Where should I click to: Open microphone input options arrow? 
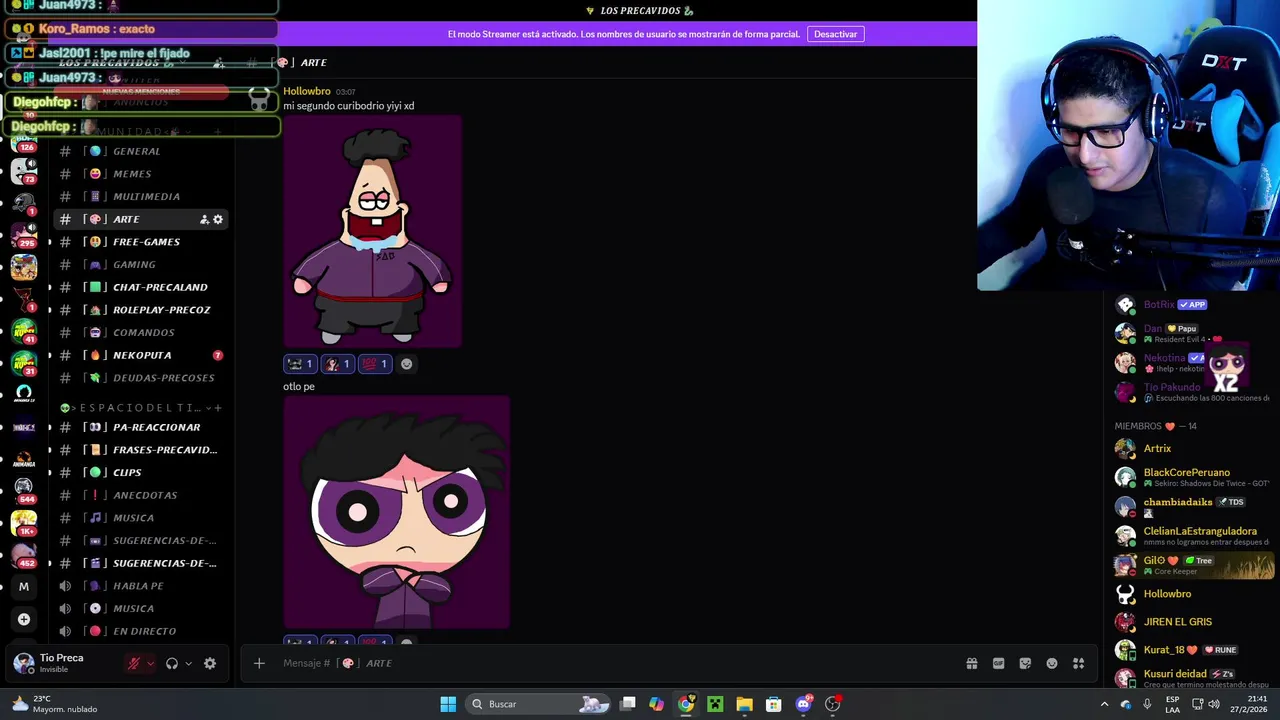pos(150,663)
